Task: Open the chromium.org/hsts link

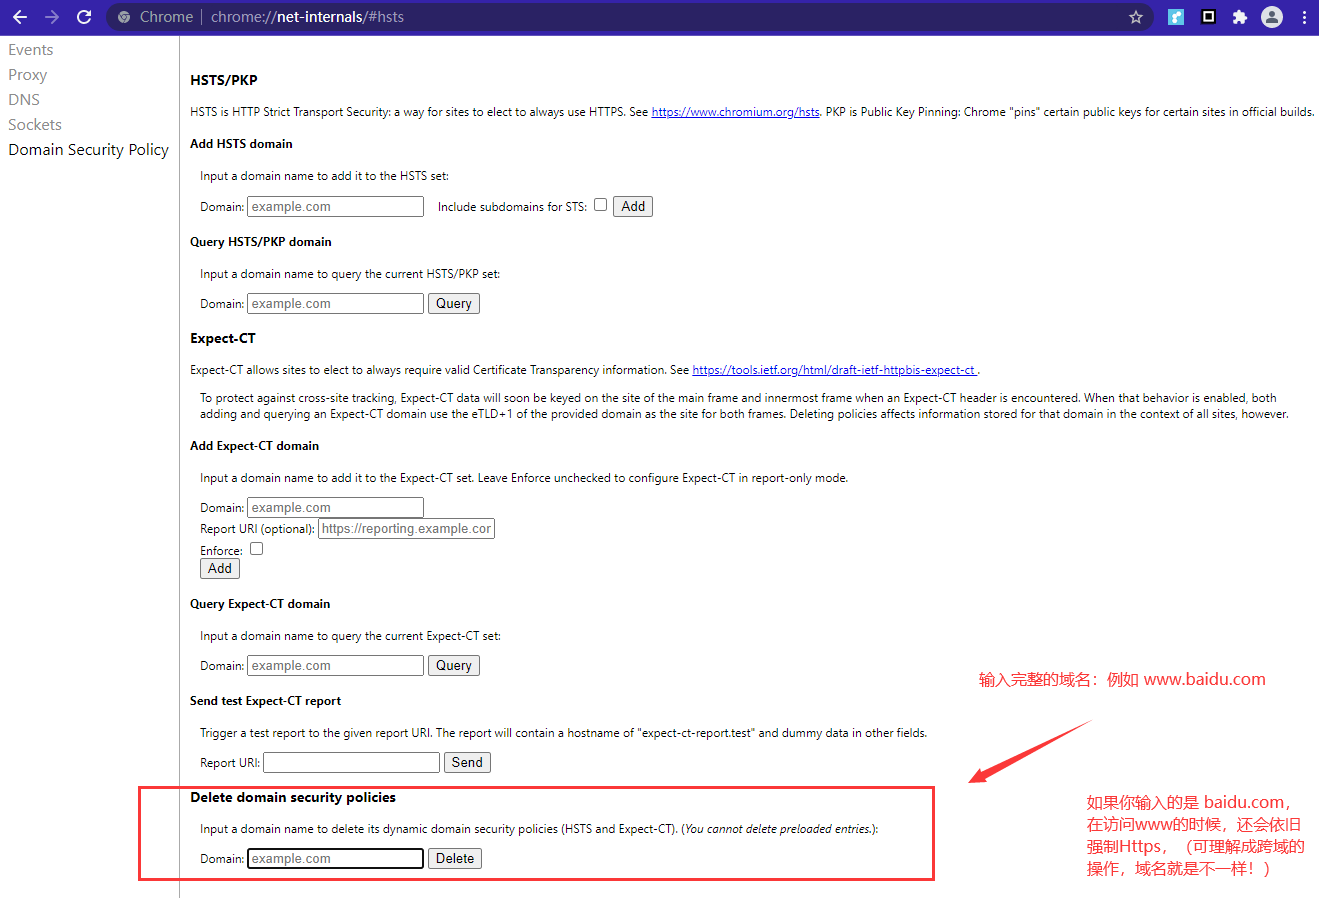Action: coord(735,112)
